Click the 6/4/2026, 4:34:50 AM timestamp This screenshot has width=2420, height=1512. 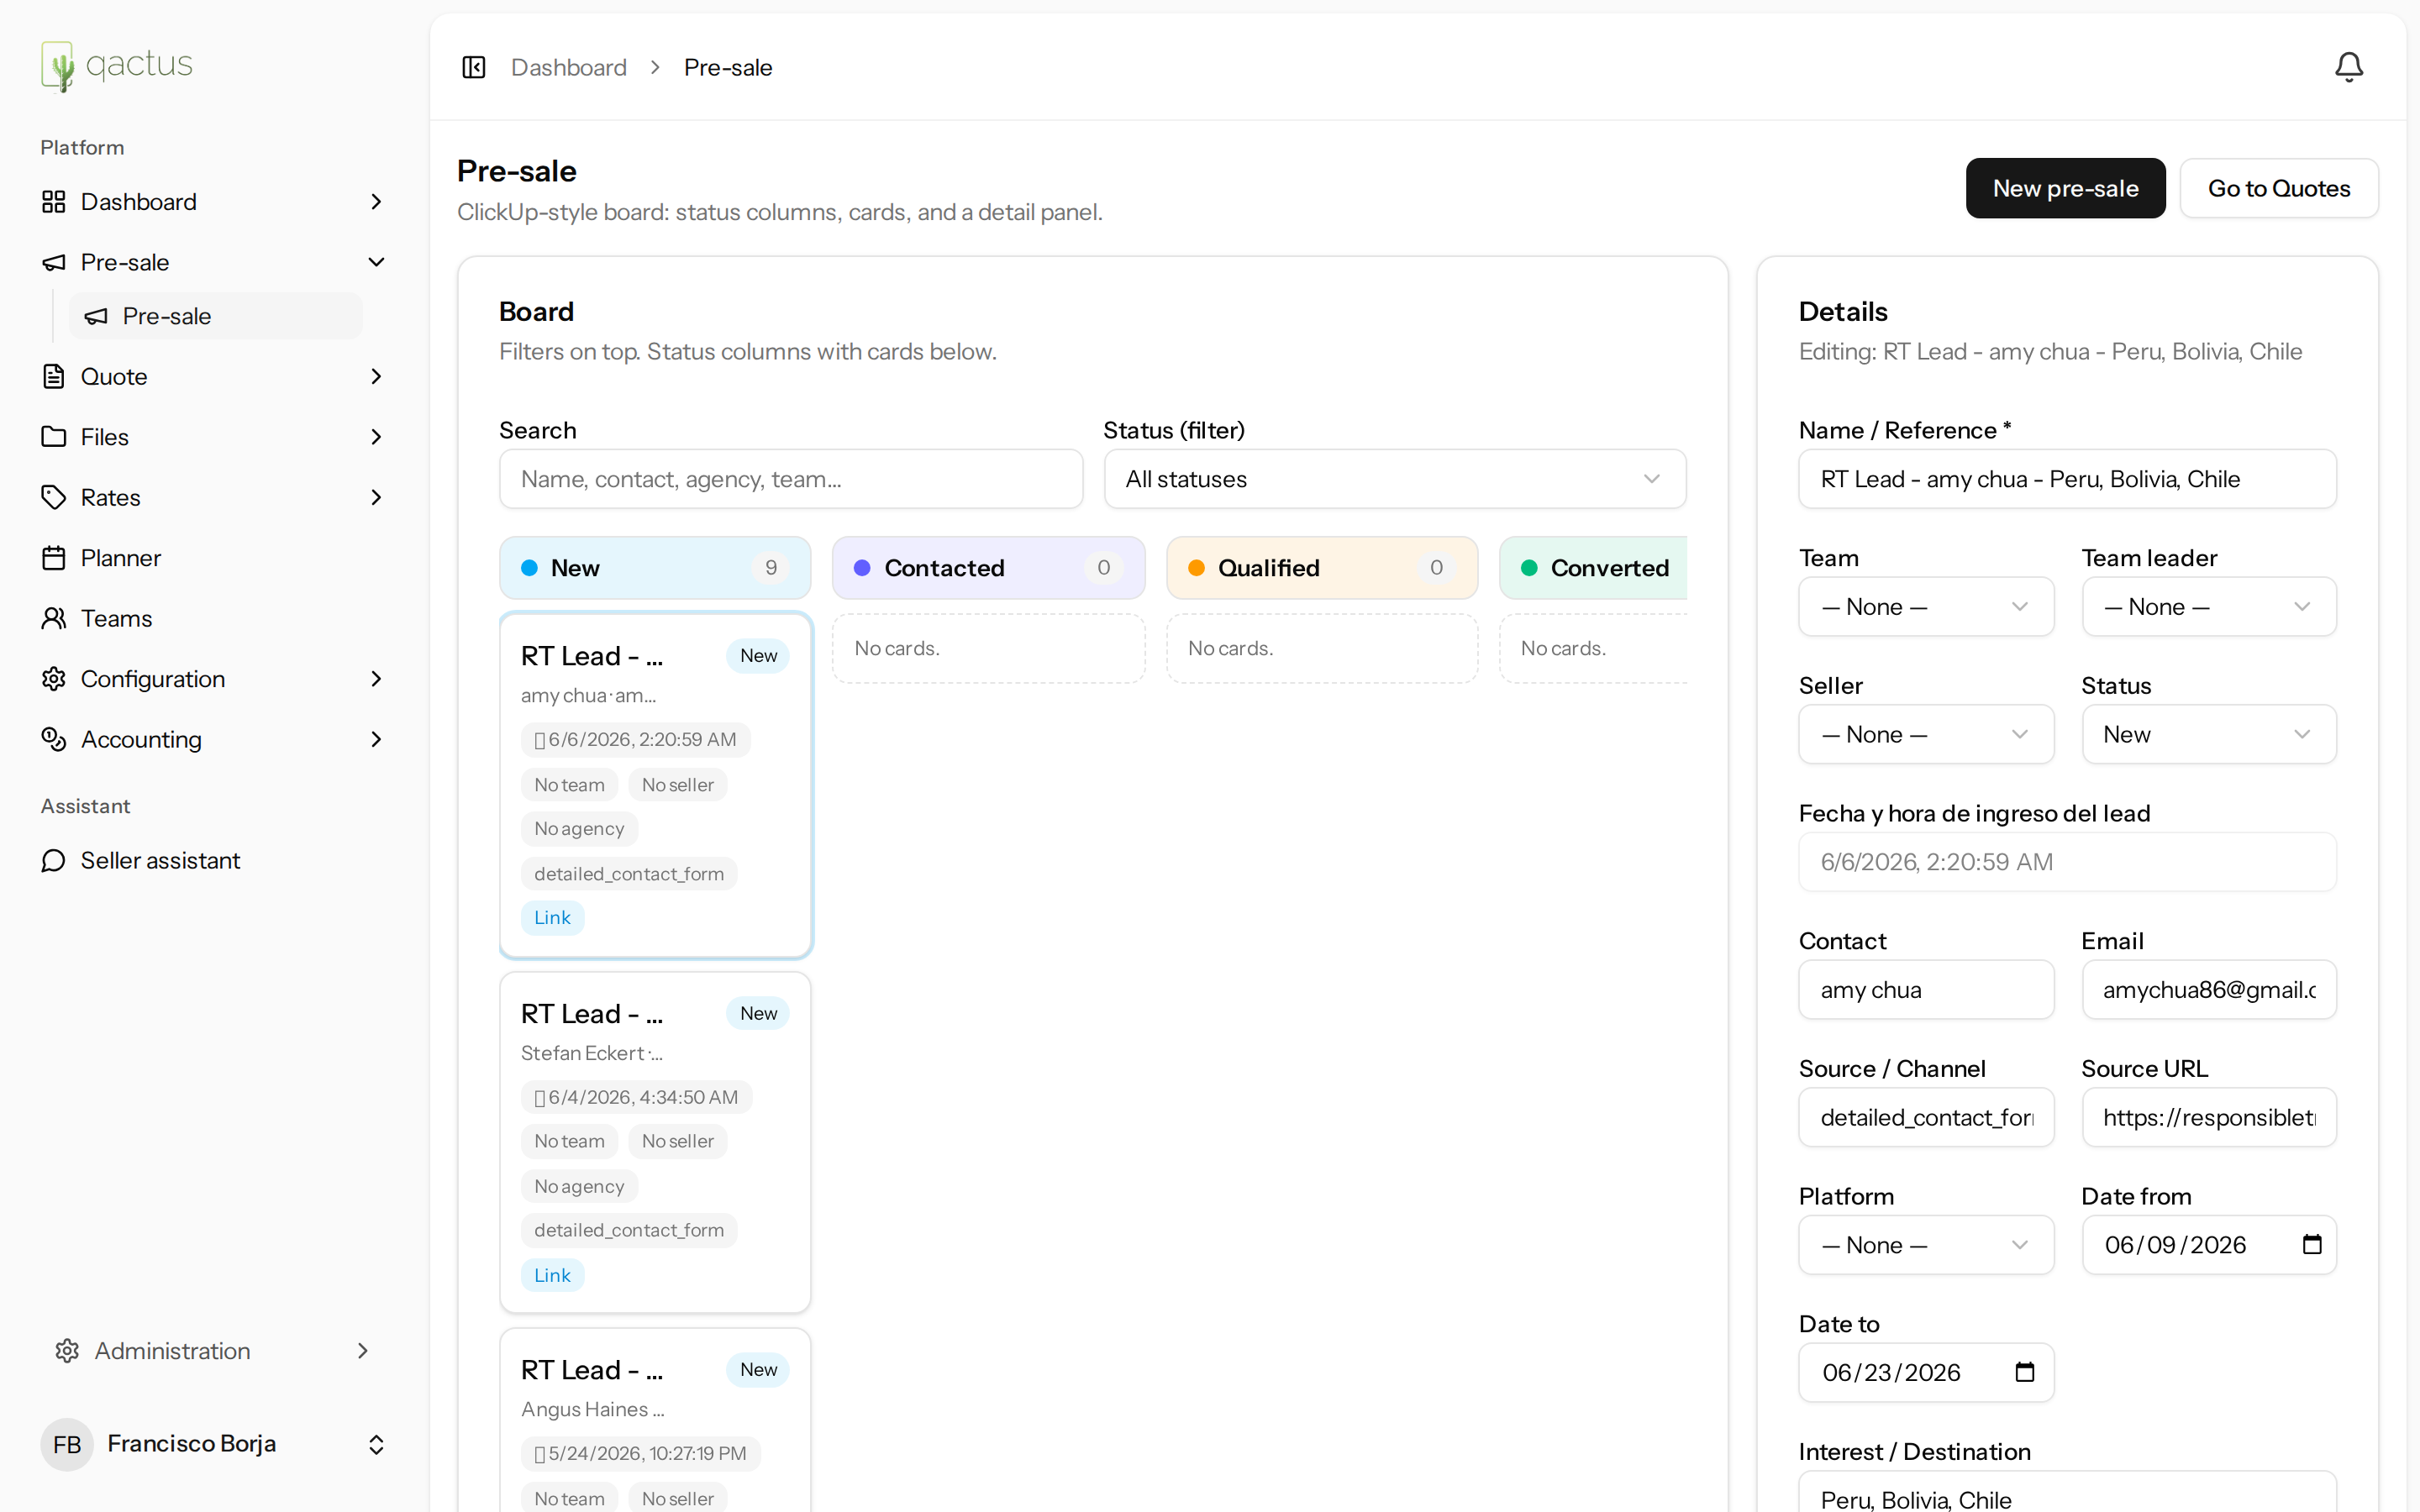(636, 1097)
